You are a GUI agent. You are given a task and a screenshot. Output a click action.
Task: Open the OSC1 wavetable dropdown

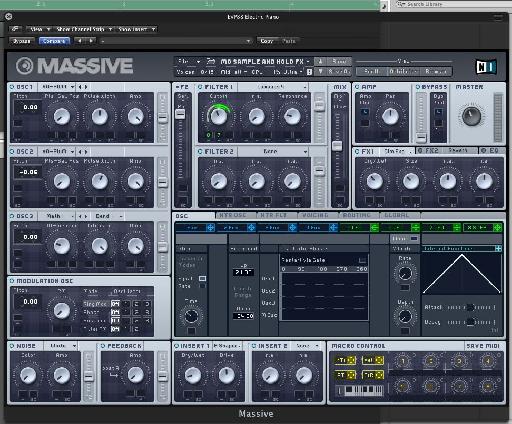pyautogui.click(x=57, y=87)
